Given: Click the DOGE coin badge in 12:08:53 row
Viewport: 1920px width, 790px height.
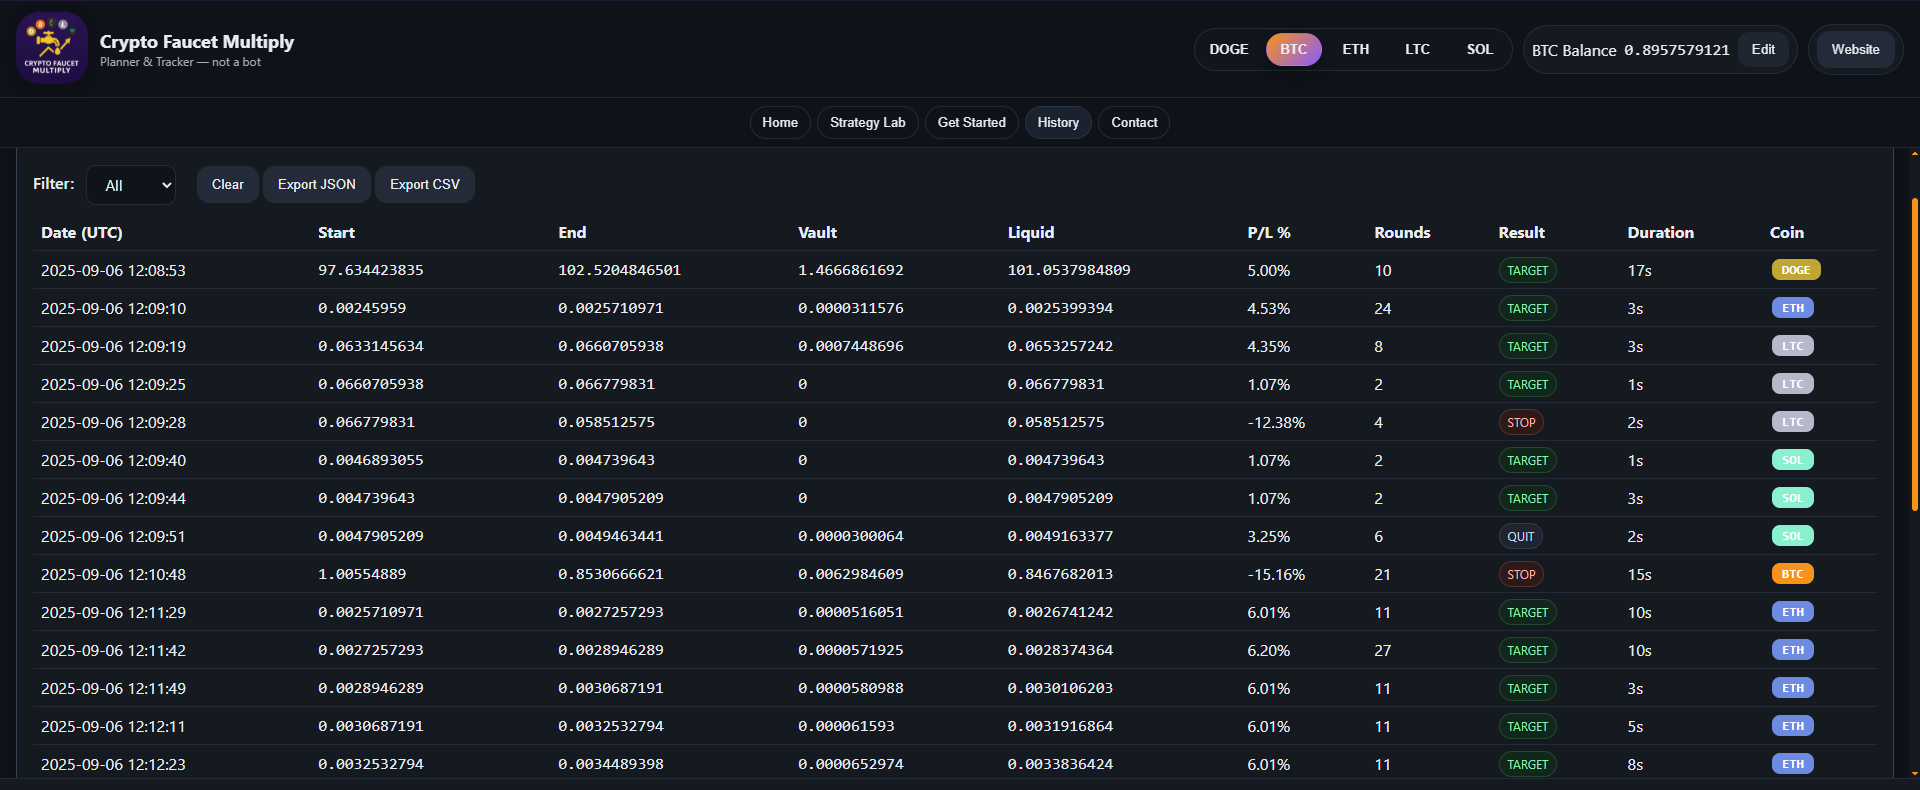Looking at the screenshot, I should [1796, 270].
